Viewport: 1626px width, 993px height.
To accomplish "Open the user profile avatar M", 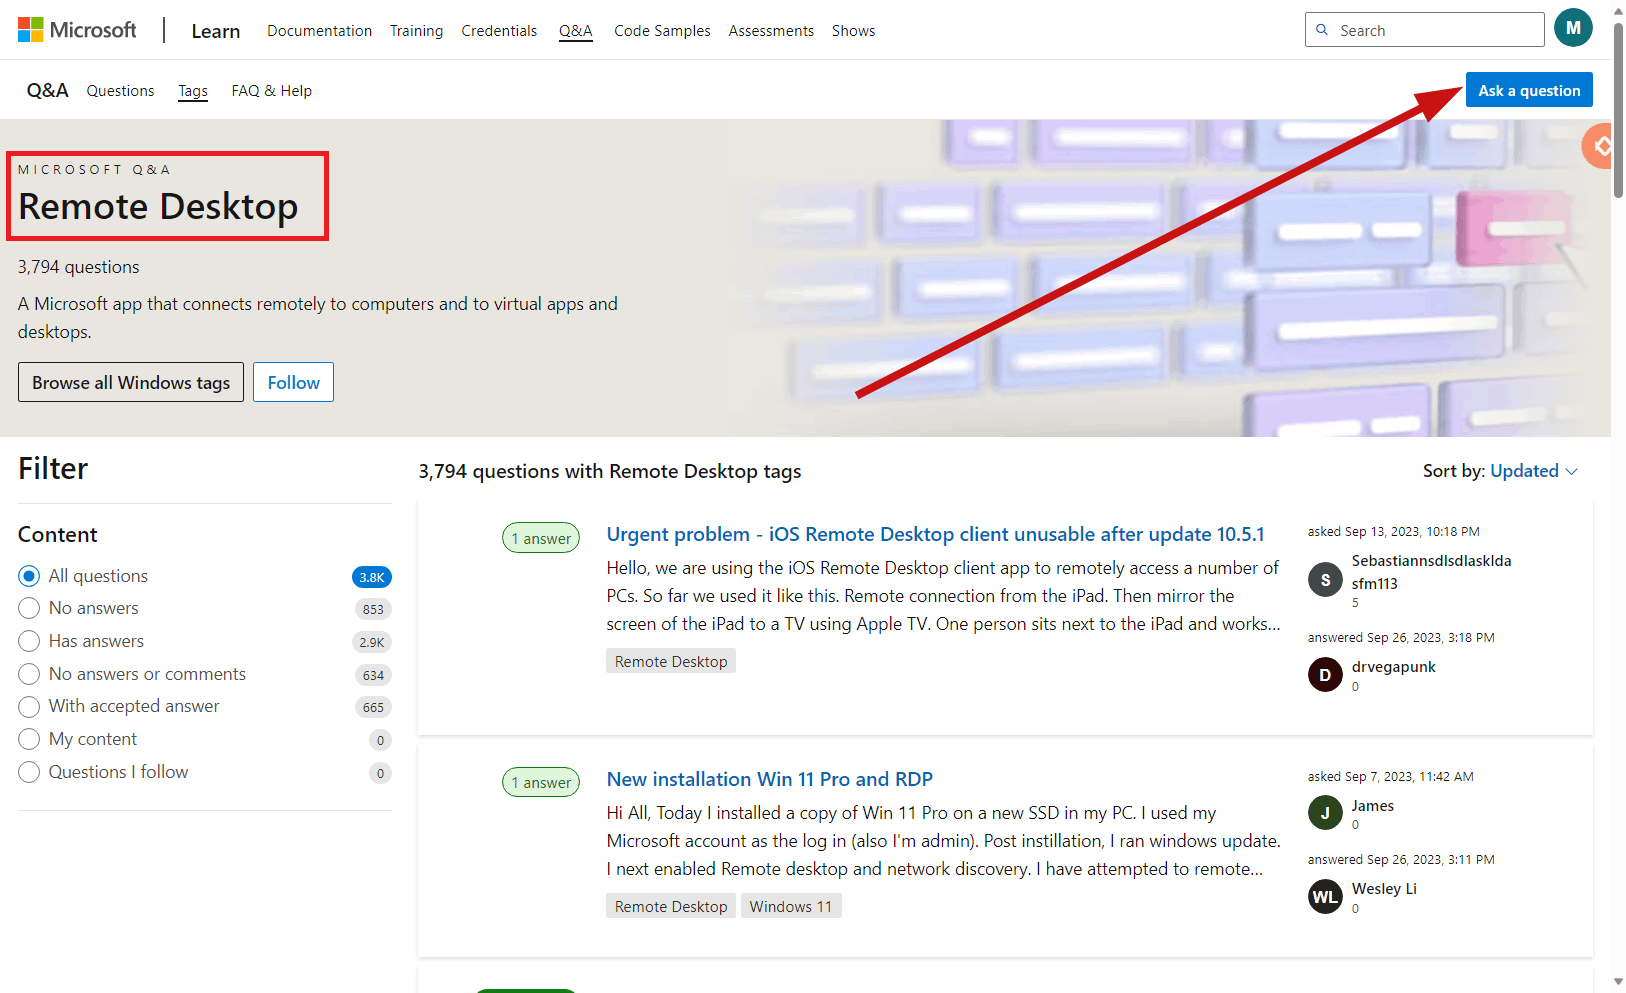I will 1573,28.
